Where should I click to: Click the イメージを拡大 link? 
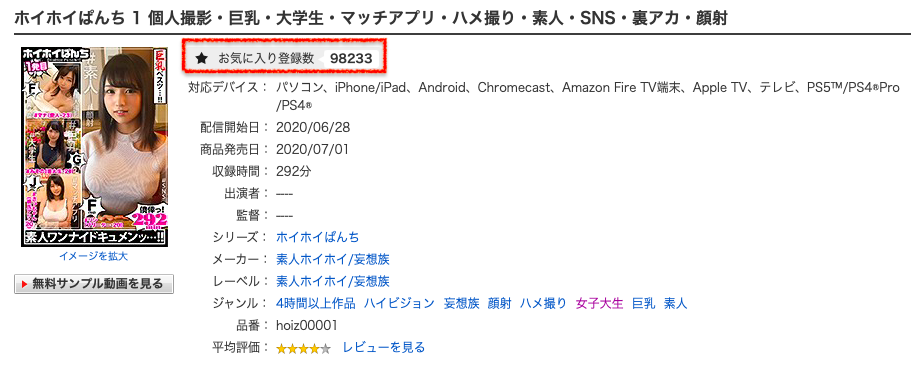click(x=94, y=256)
